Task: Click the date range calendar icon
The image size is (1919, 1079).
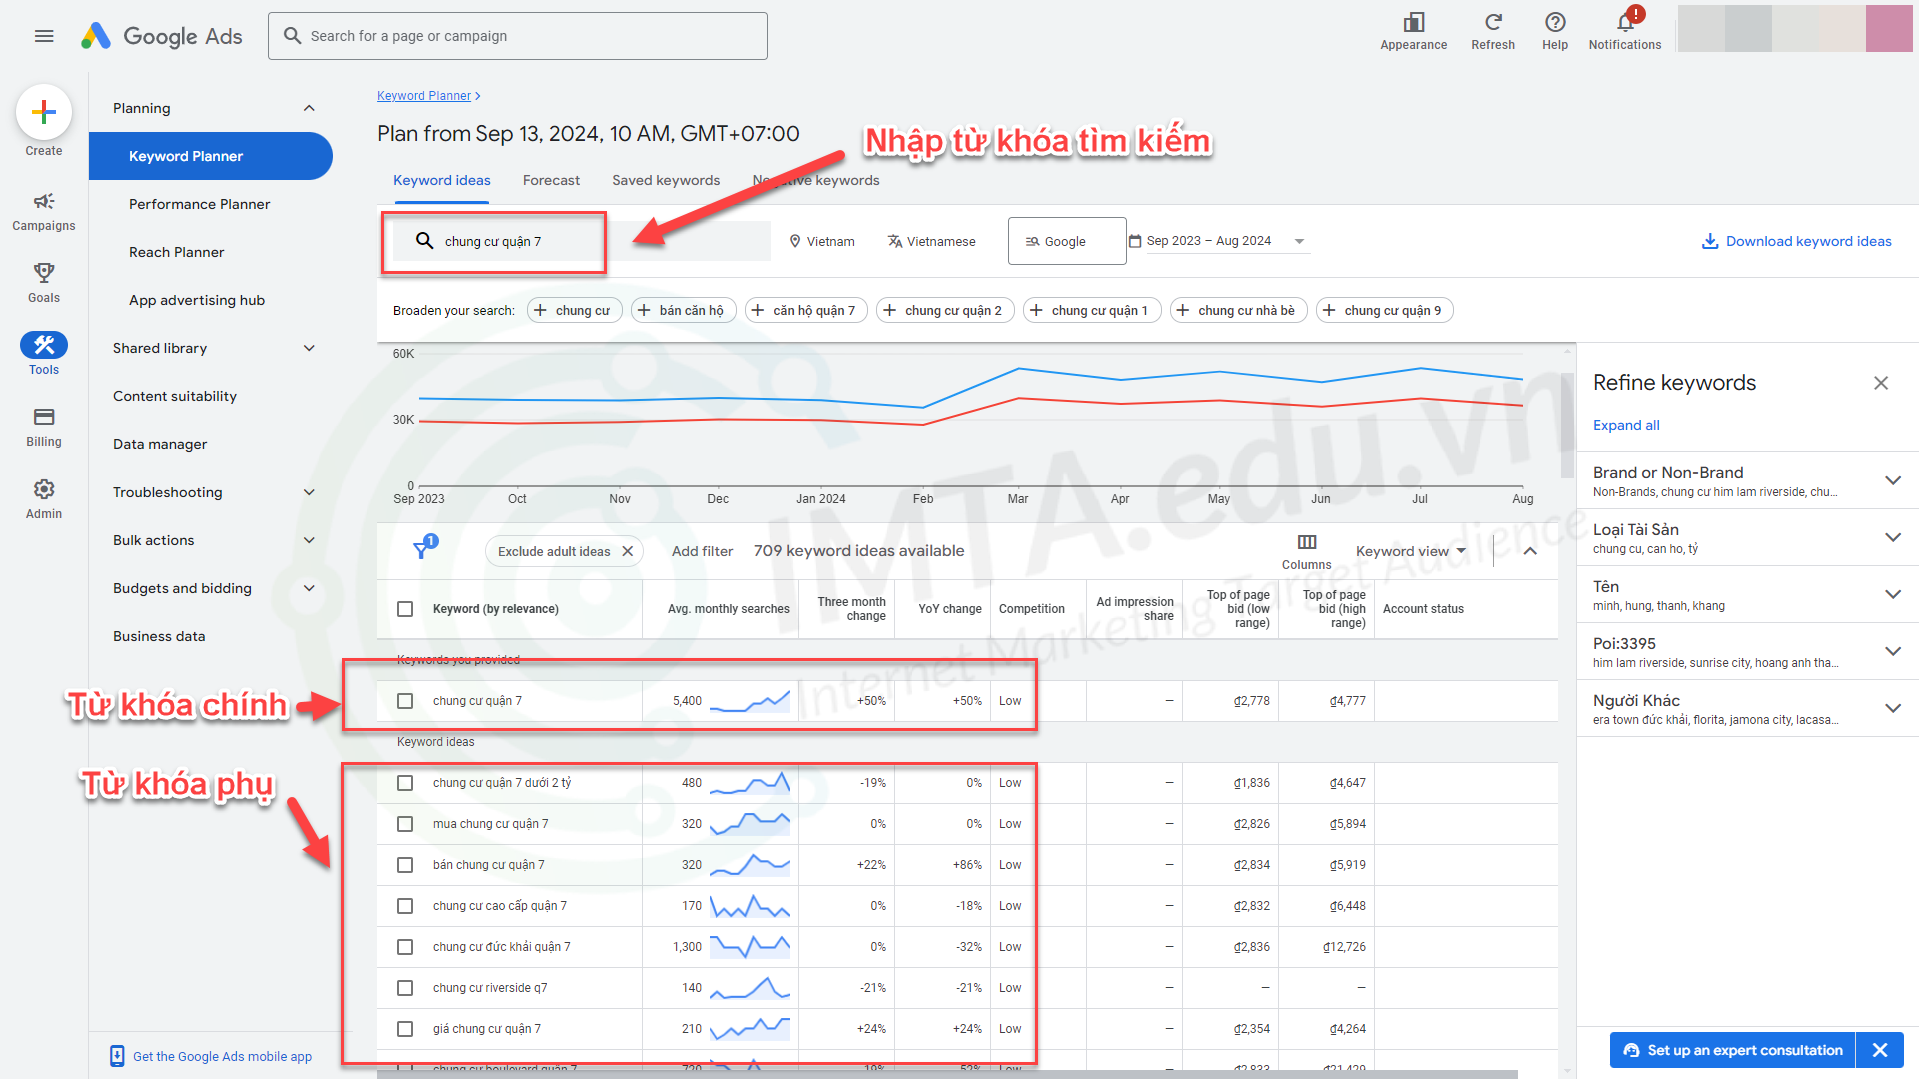Action: 1135,241
